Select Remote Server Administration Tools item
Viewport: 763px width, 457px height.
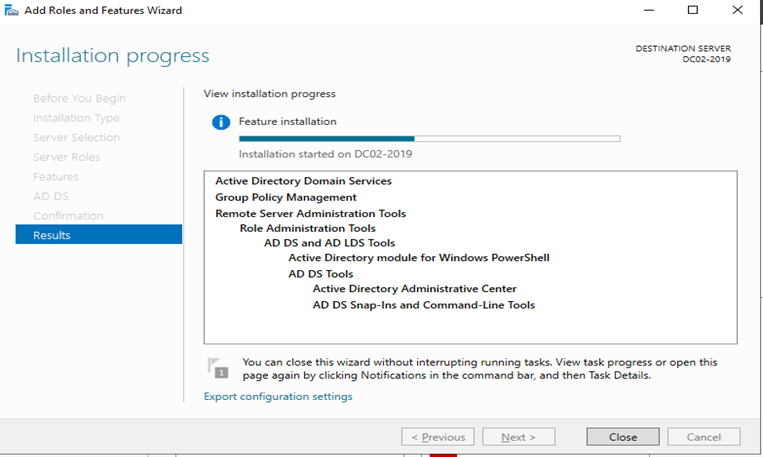point(310,213)
